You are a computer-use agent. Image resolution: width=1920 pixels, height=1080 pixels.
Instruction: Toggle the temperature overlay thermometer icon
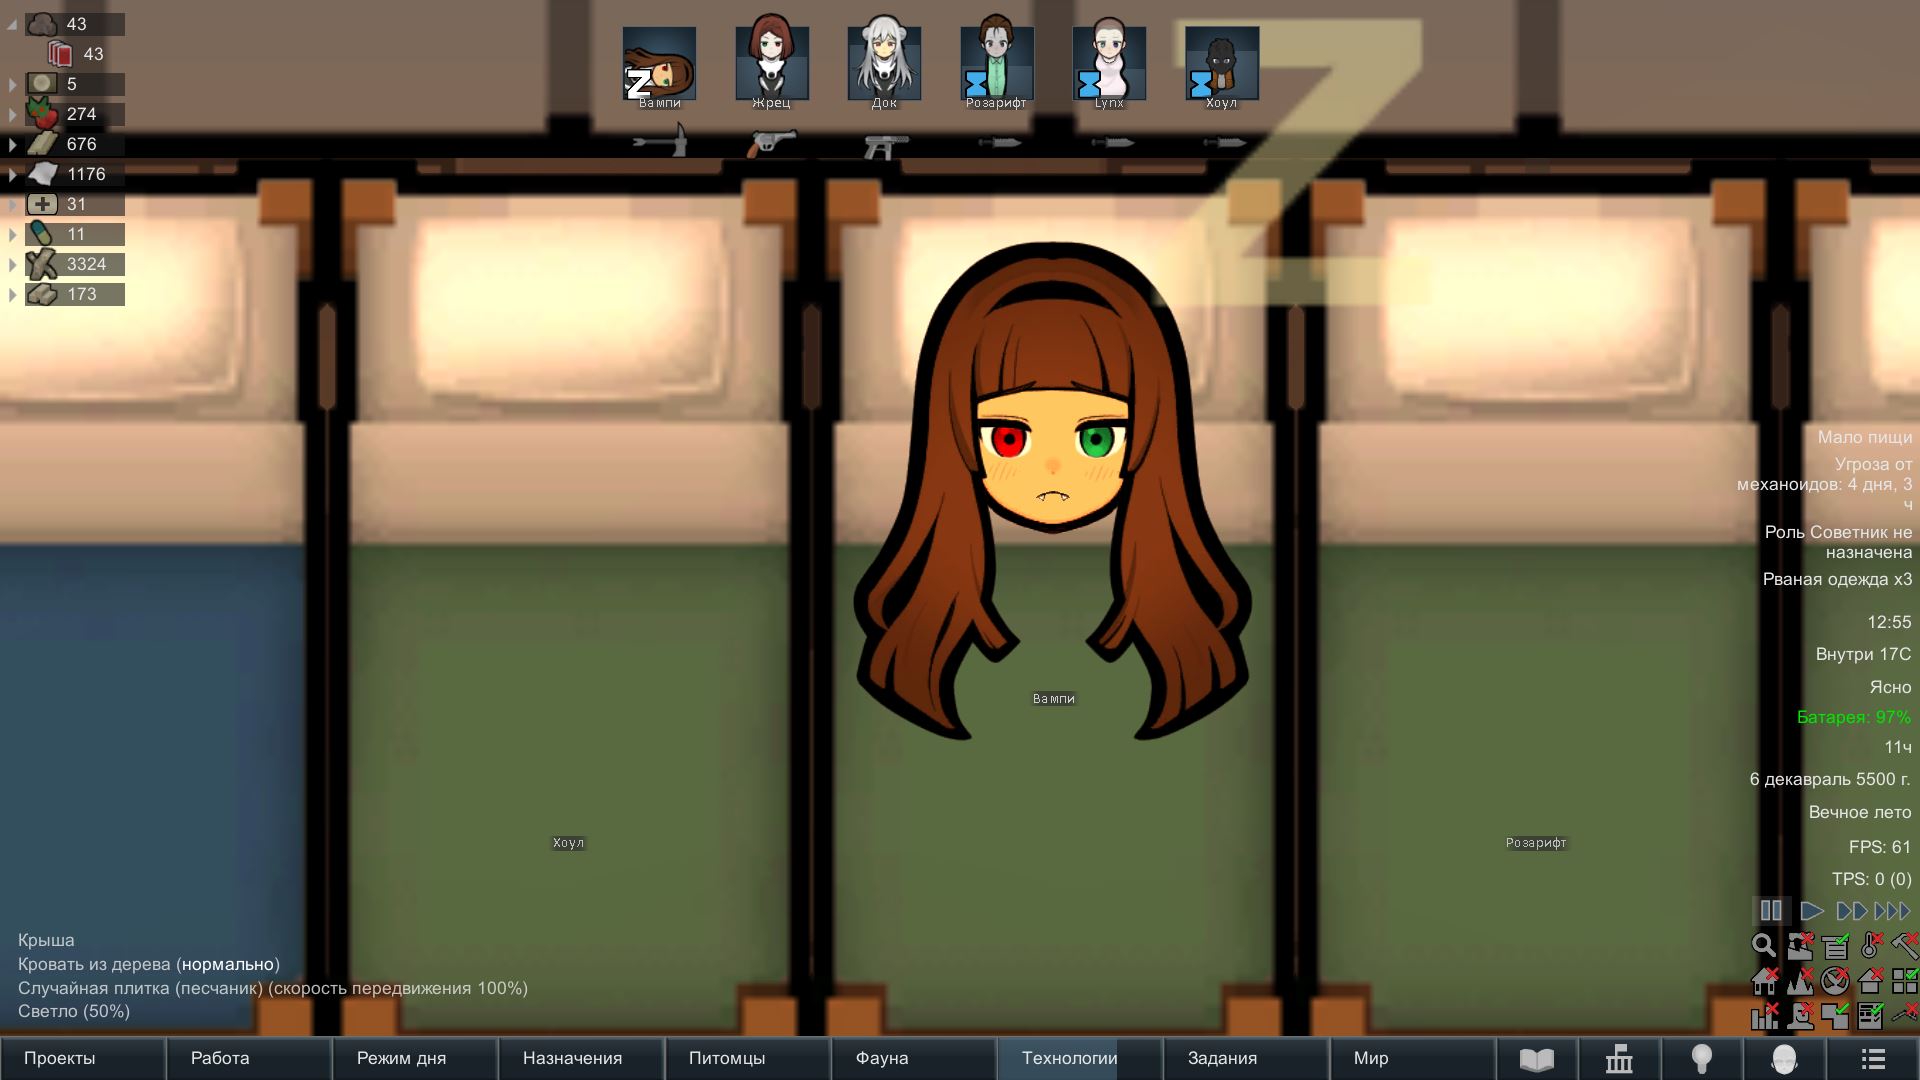point(1870,945)
